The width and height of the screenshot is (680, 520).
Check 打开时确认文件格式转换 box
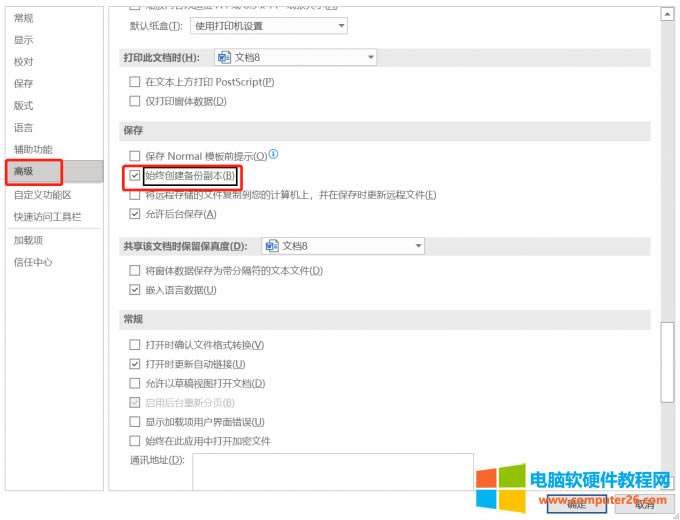(x=135, y=345)
